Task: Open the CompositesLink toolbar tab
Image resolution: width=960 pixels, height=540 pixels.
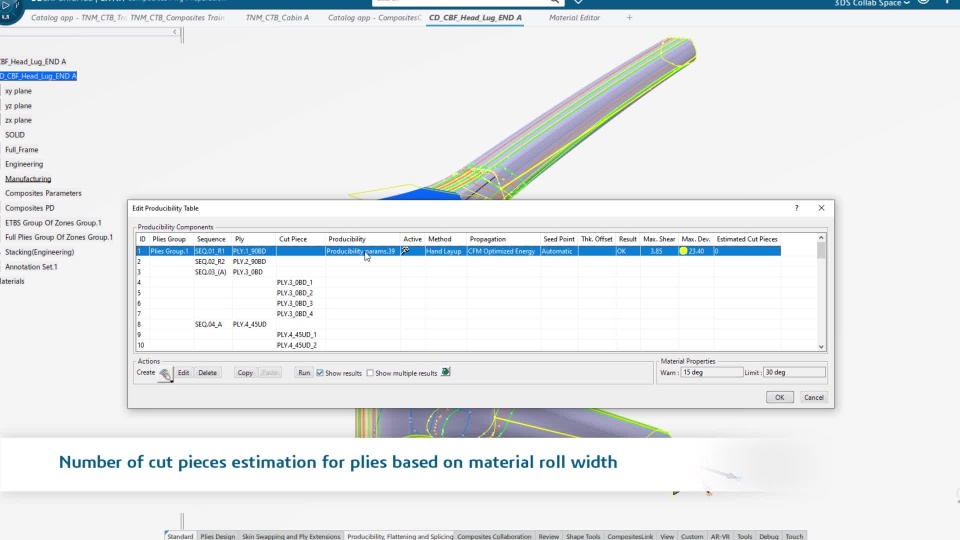Action: point(630,536)
